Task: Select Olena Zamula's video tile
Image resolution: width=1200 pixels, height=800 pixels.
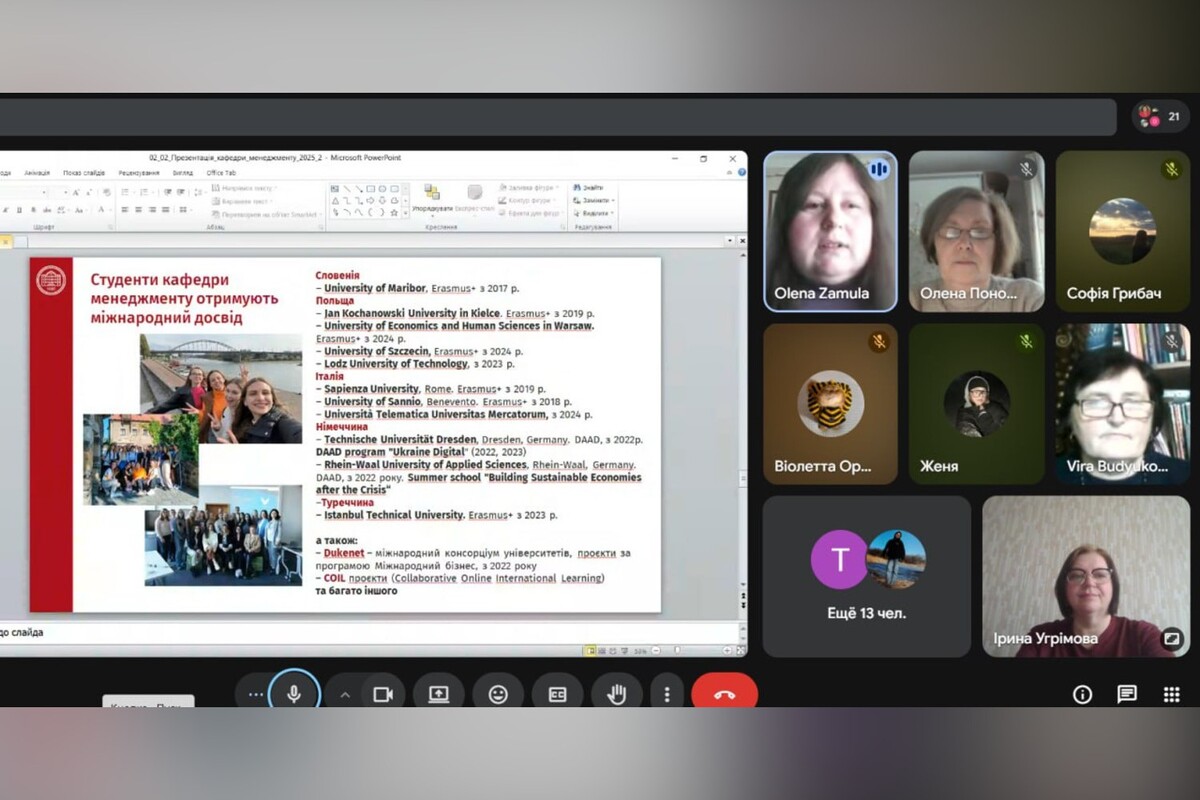Action: [x=830, y=231]
